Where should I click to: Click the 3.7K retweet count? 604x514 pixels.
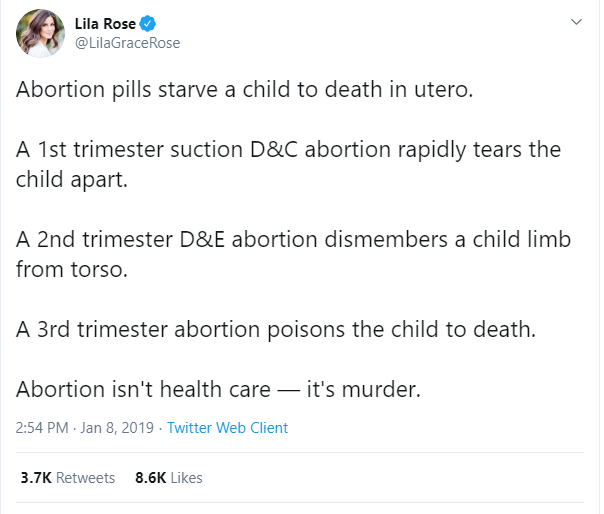(x=36, y=478)
